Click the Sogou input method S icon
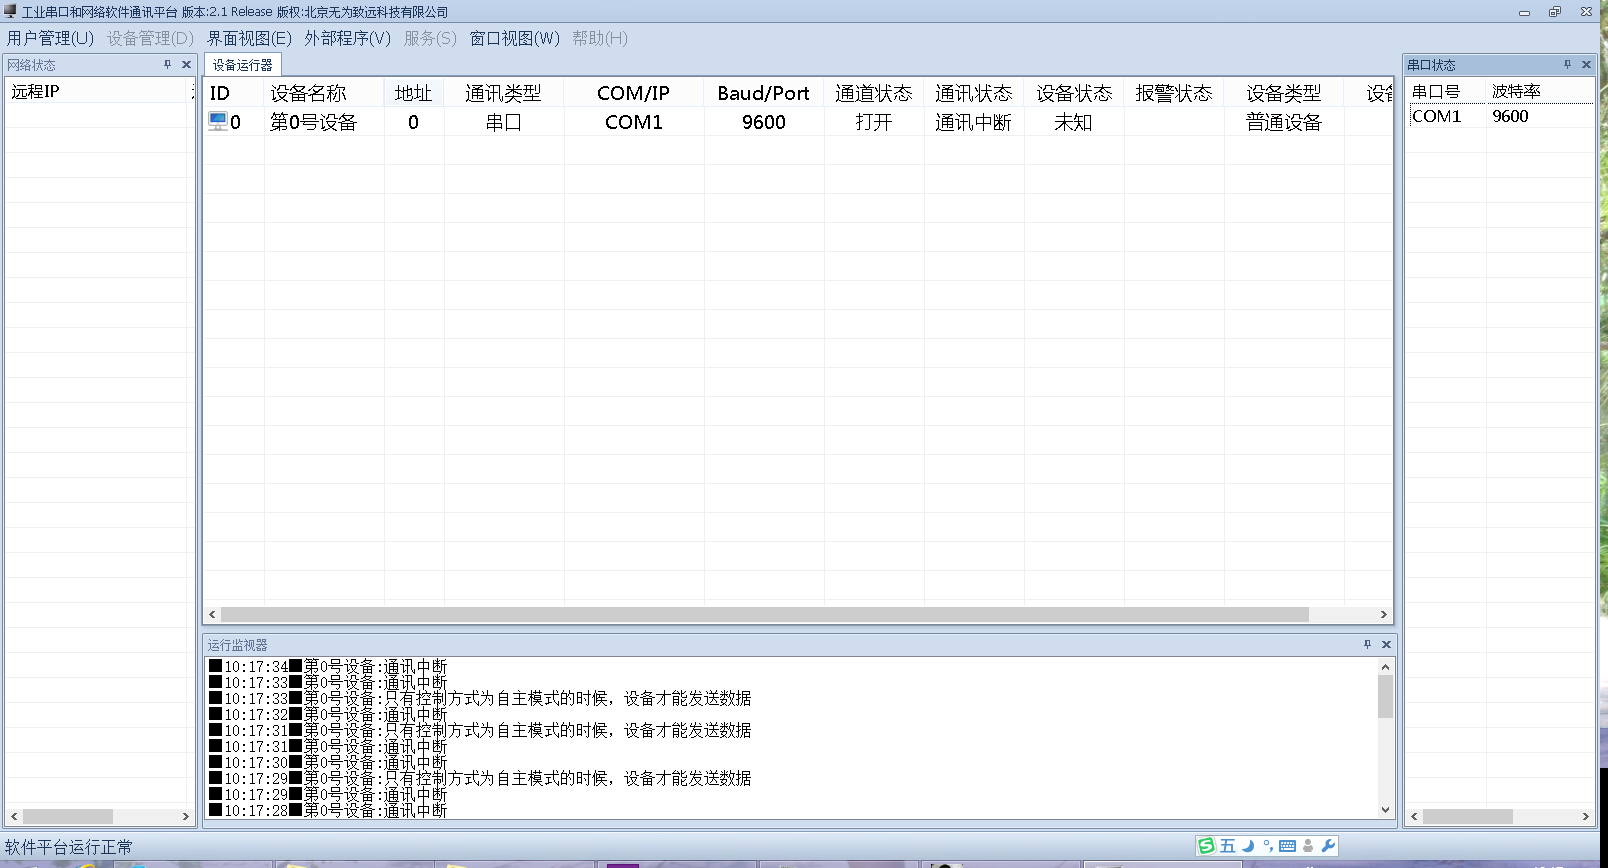Screen dimensions: 1608x868 pyautogui.click(x=1207, y=846)
